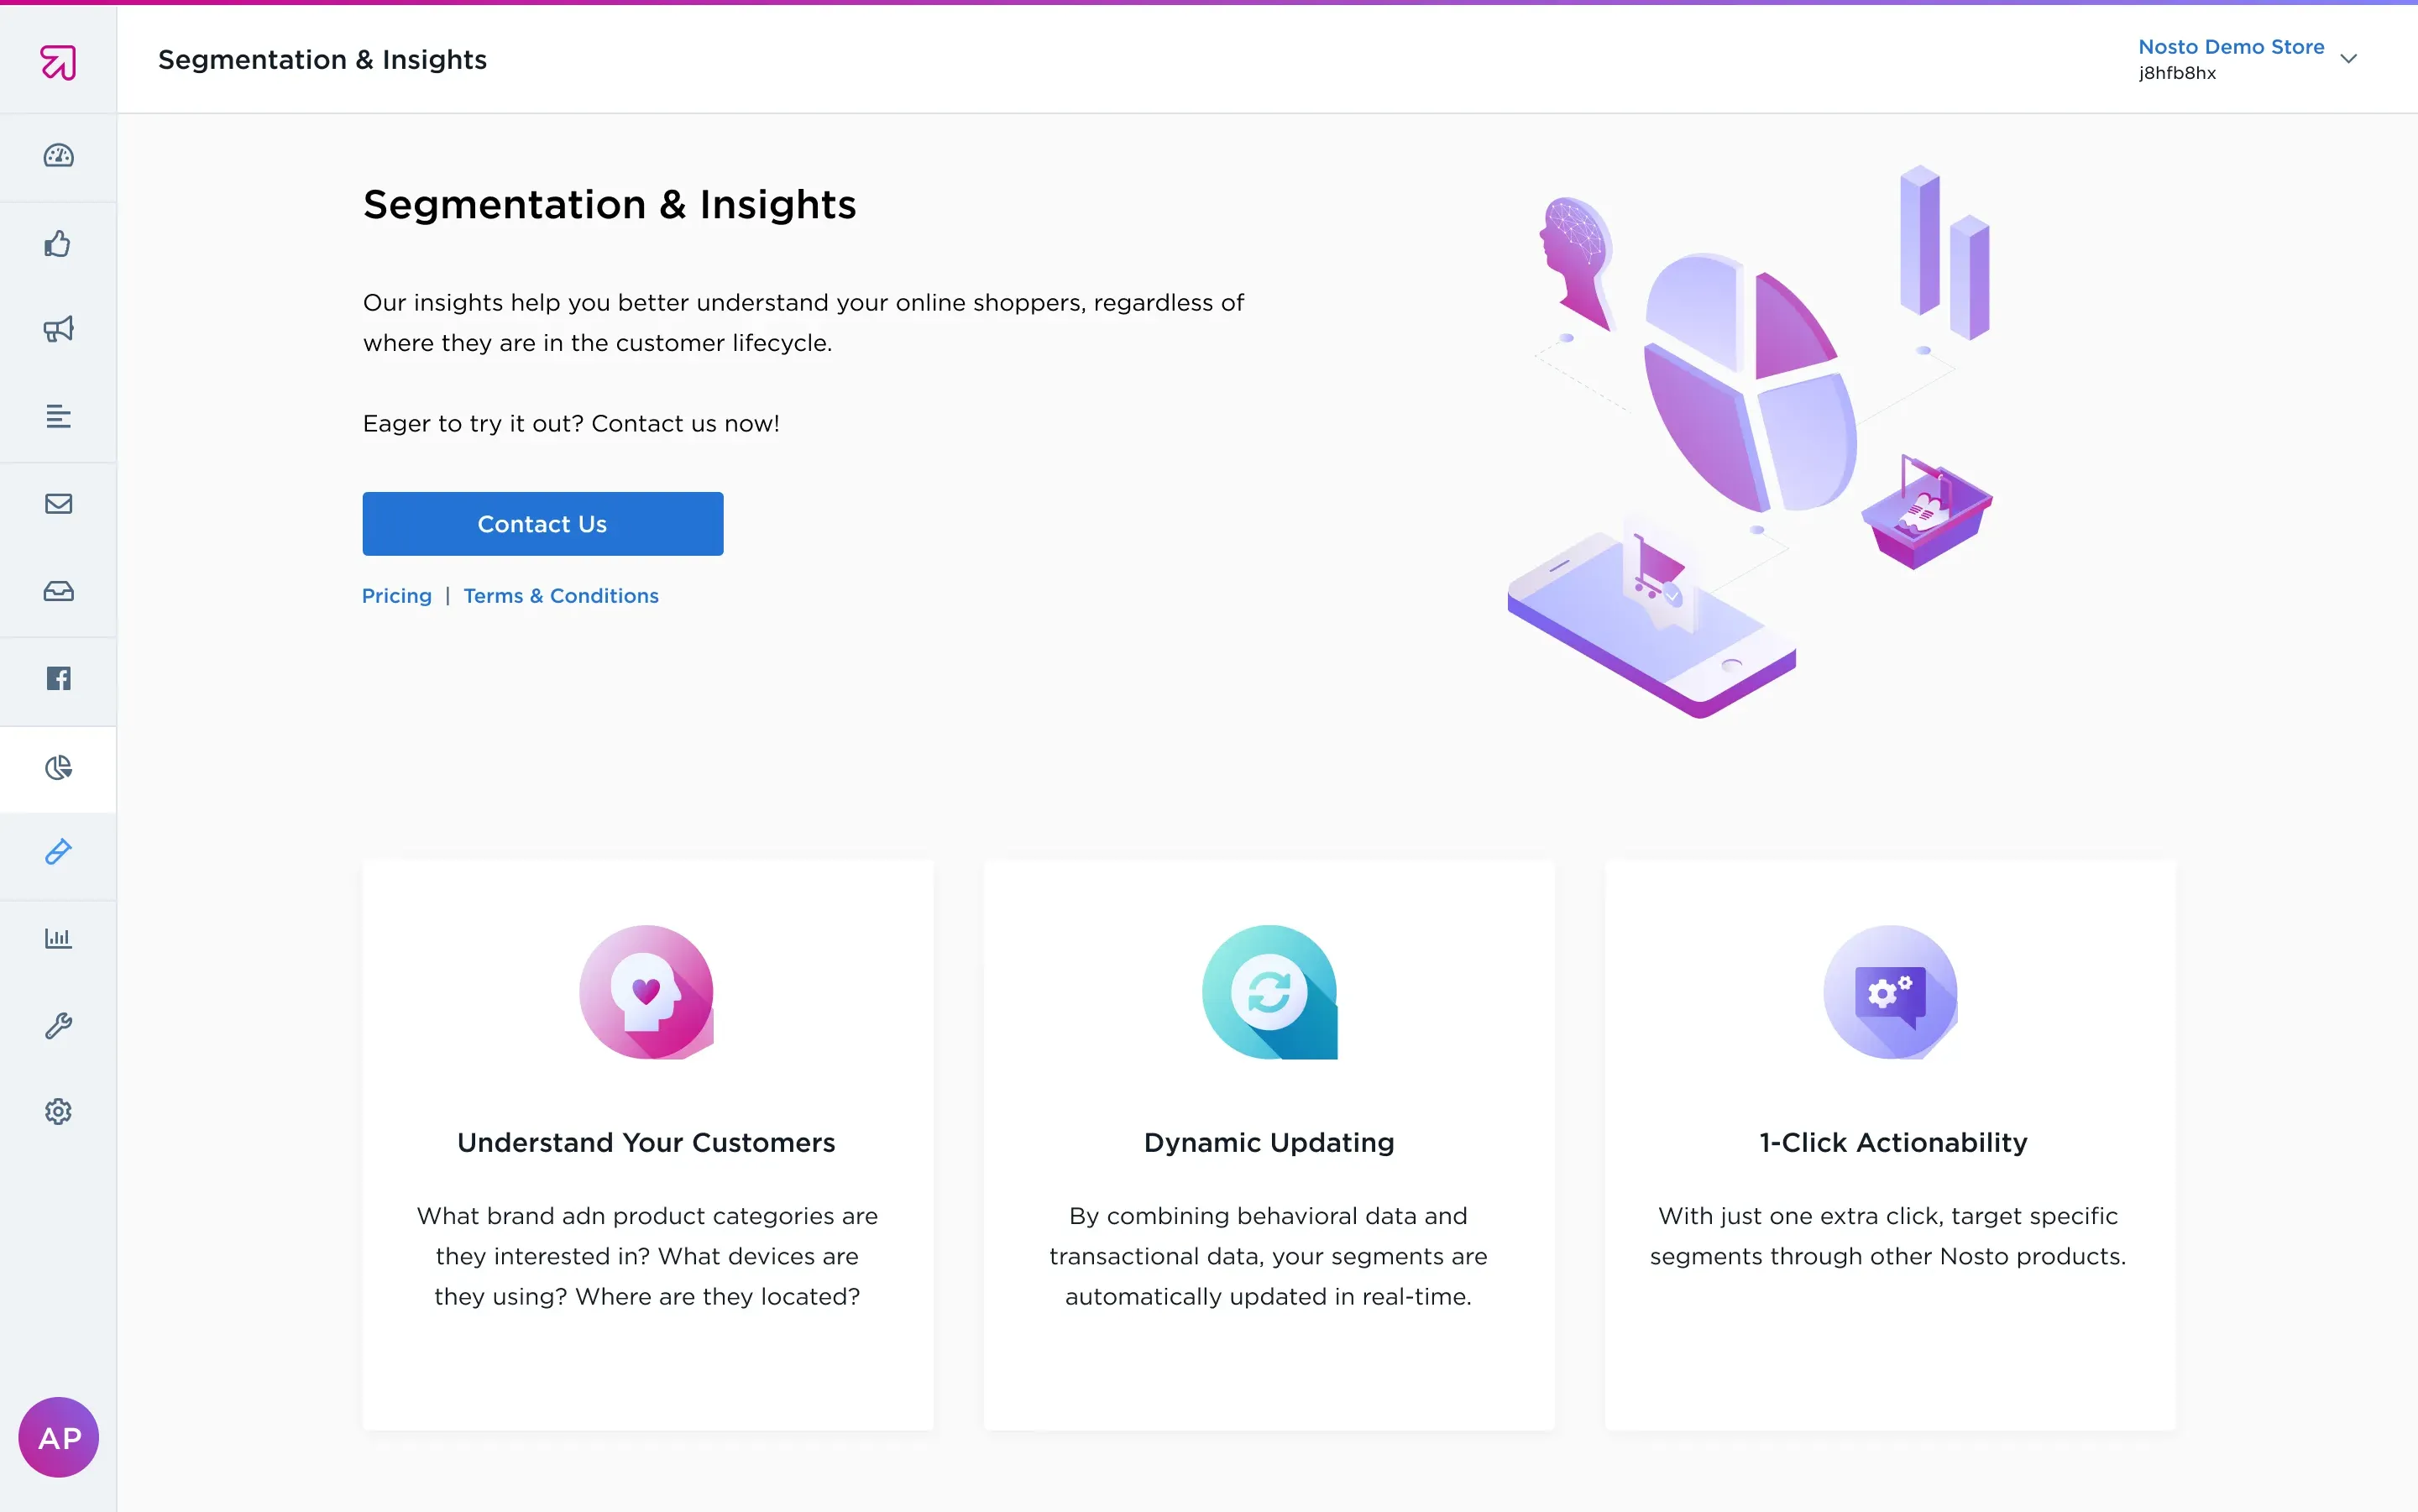Select the inbox tray icon
The image size is (2418, 1512).
(58, 591)
